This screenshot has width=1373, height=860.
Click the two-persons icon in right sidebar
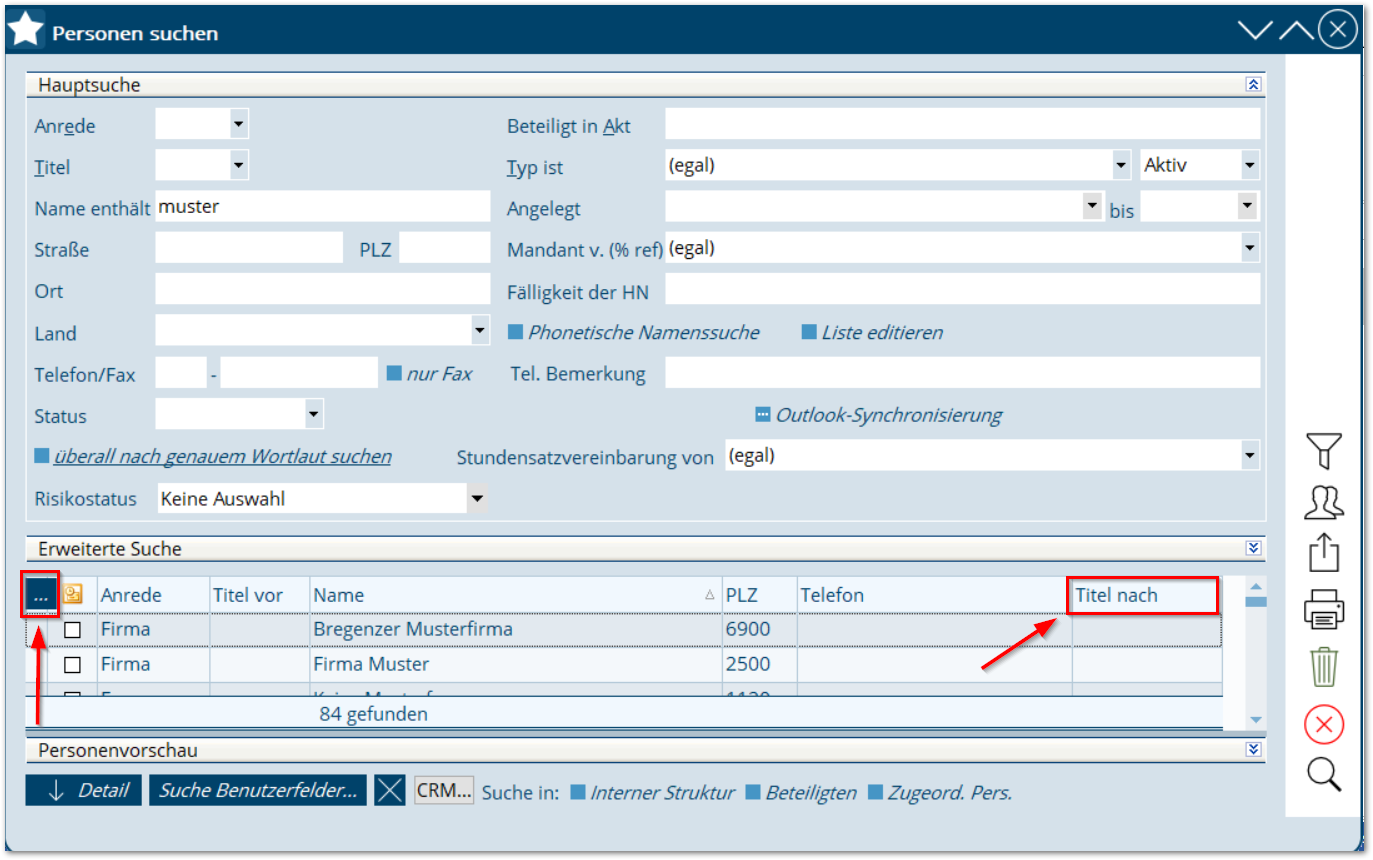[x=1323, y=501]
